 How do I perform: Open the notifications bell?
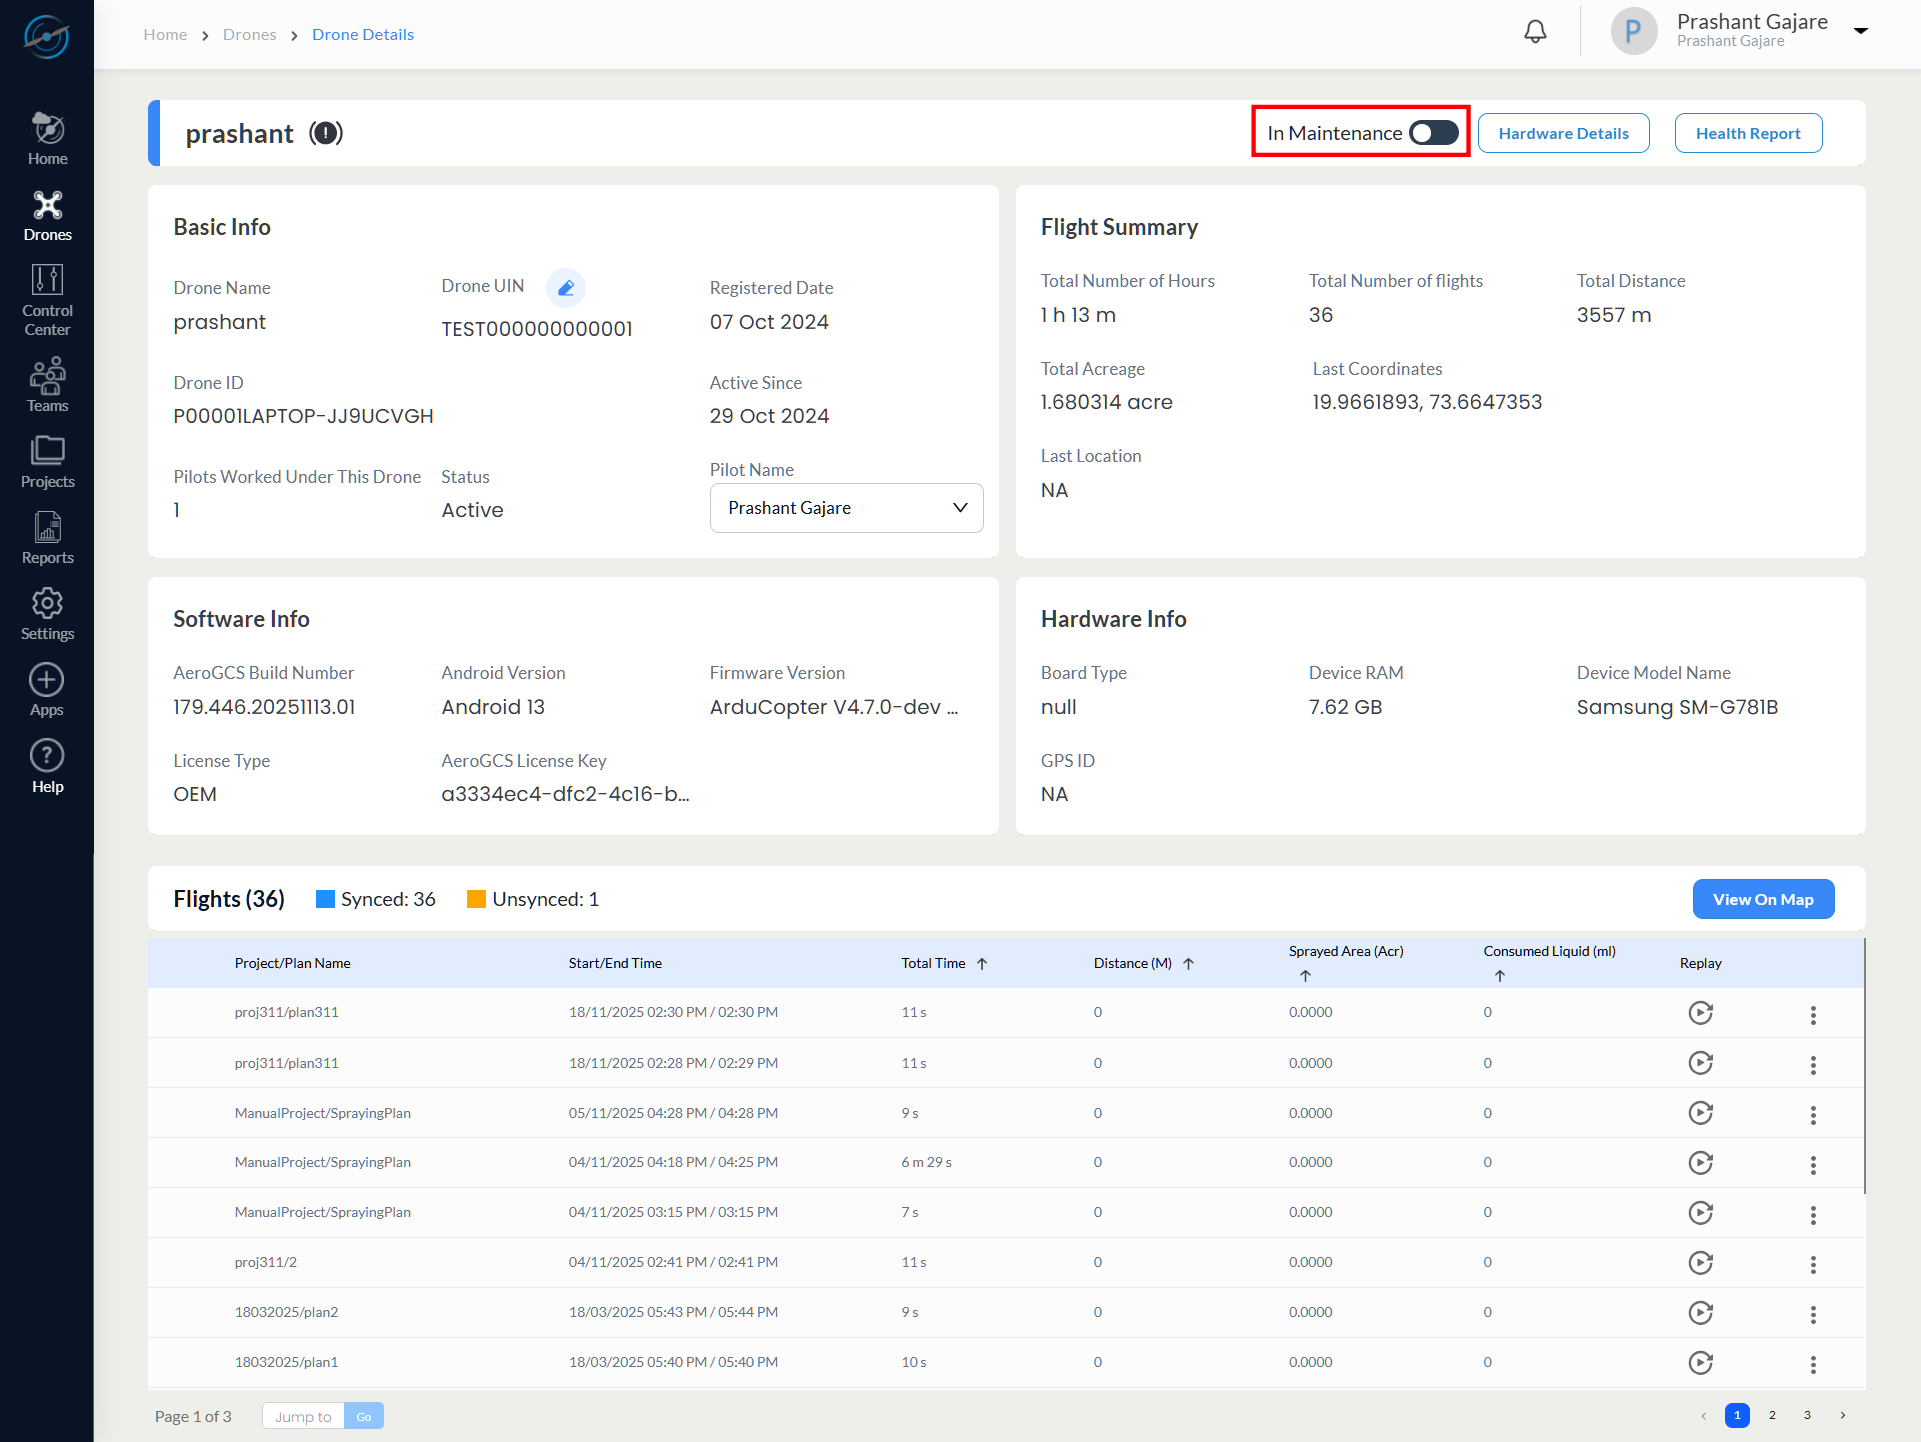[x=1535, y=32]
